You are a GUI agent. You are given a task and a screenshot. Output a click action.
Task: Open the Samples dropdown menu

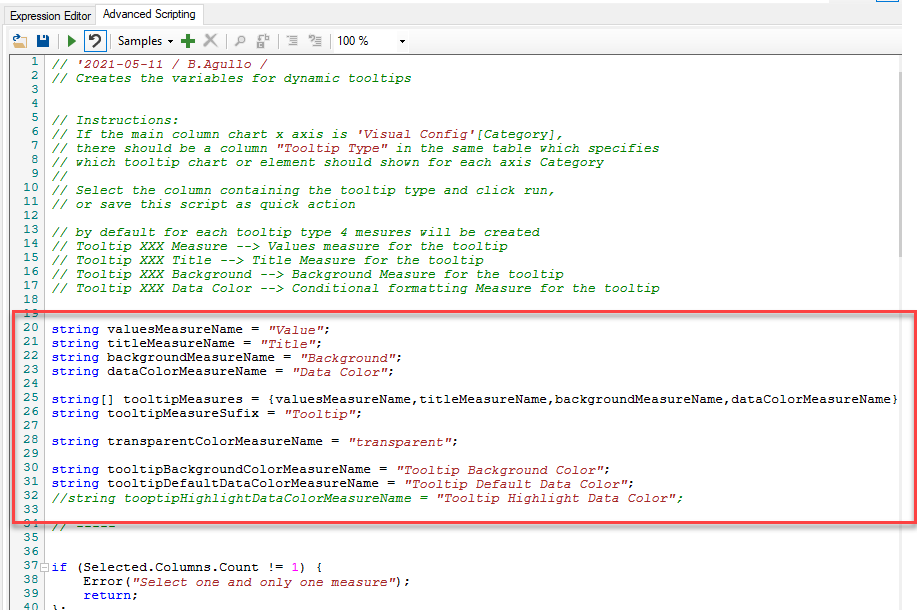[x=145, y=41]
